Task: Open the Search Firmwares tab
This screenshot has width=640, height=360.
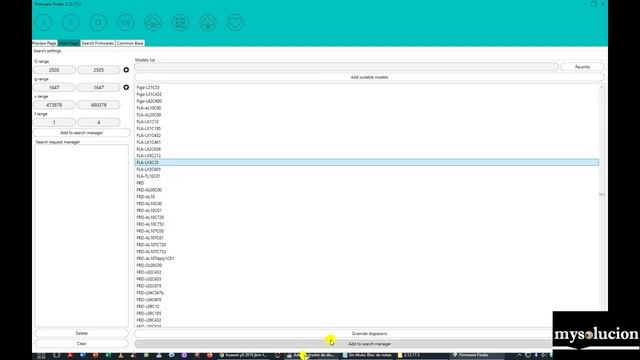Action: coord(98,43)
